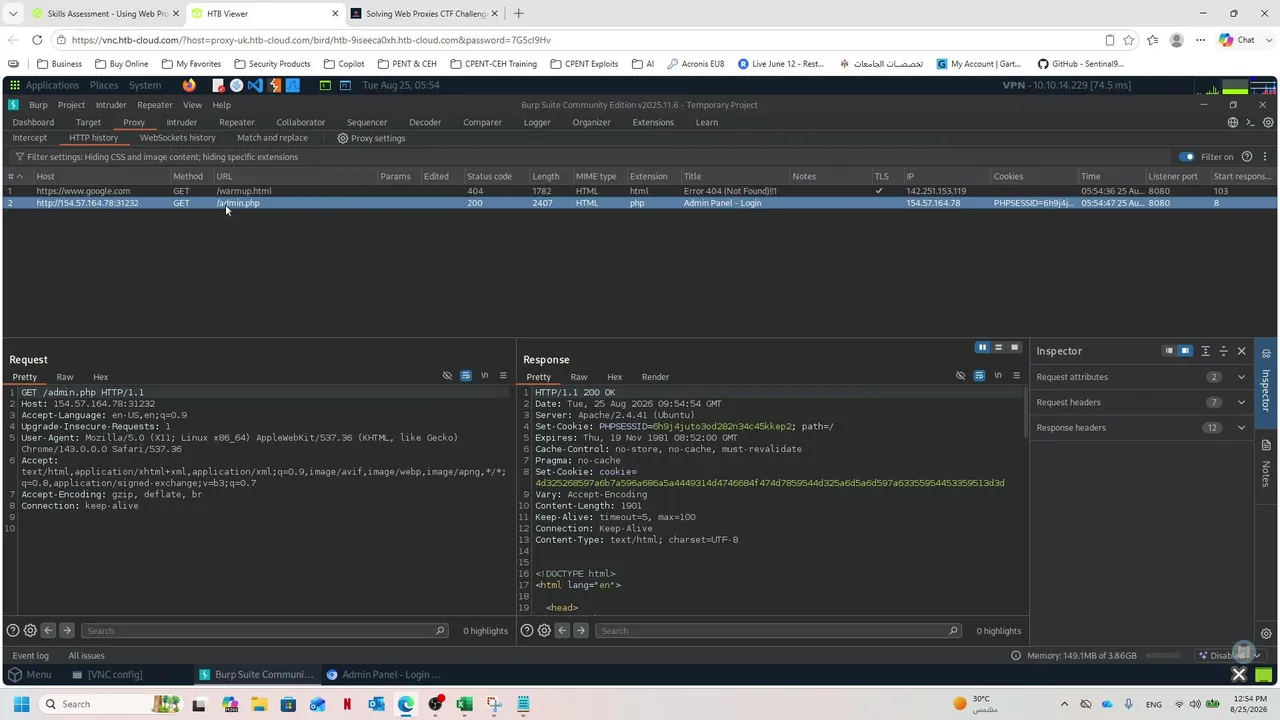
Task: Open Request search settings gear
Action: 30,631
